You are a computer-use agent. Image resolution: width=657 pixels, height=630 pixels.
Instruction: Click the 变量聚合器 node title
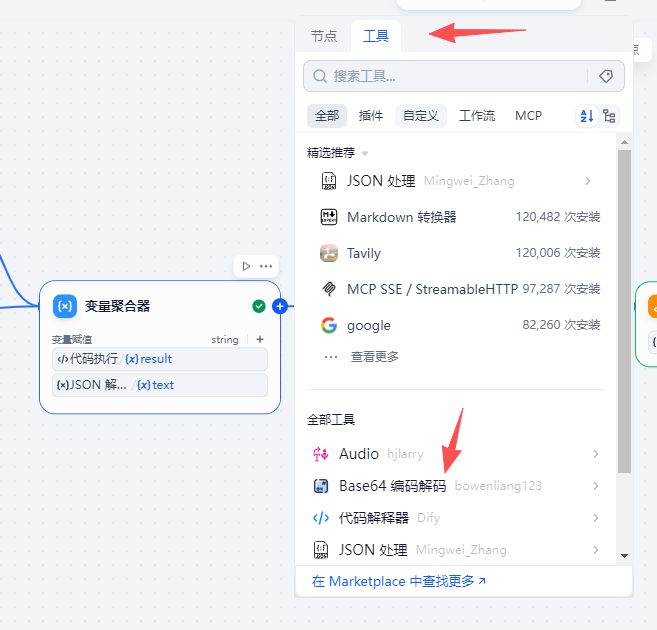[x=117, y=306]
